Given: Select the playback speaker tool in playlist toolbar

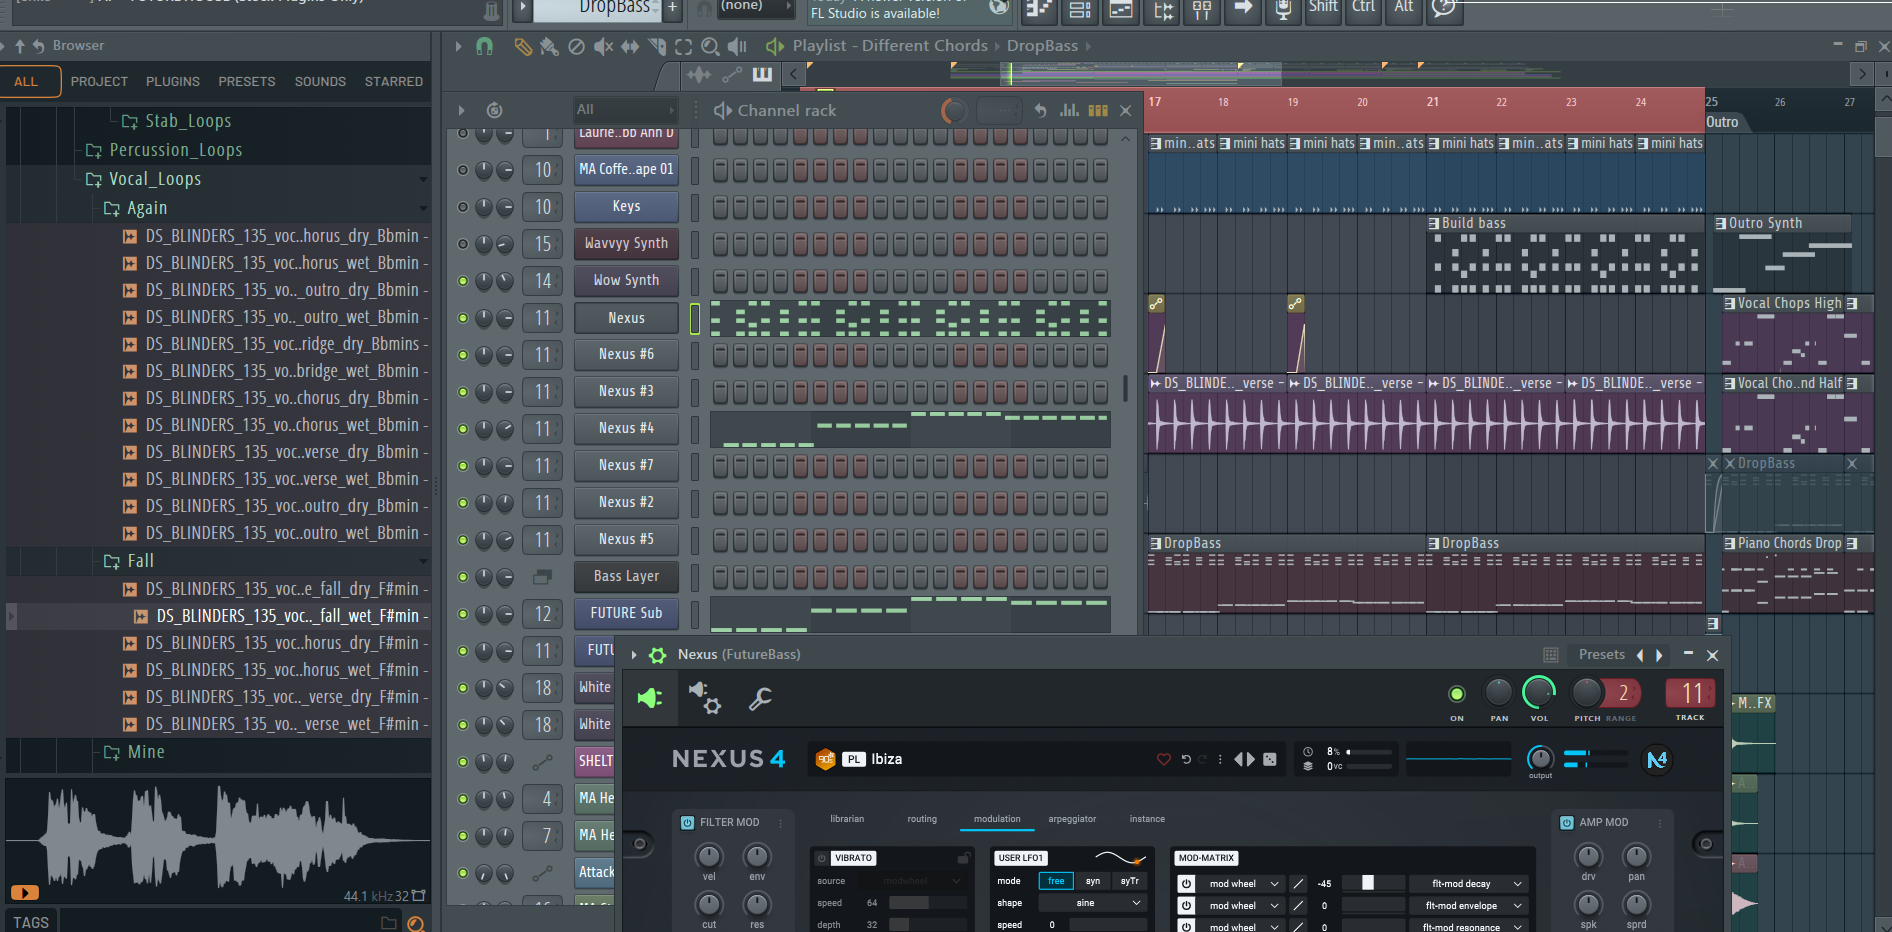Looking at the screenshot, I should [738, 46].
